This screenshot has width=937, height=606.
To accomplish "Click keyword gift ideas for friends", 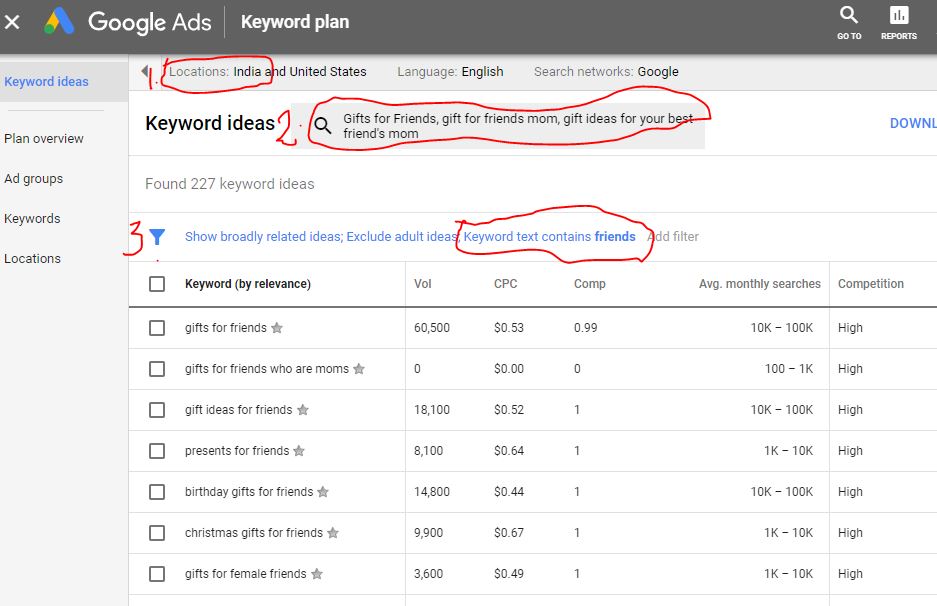I will click(238, 409).
